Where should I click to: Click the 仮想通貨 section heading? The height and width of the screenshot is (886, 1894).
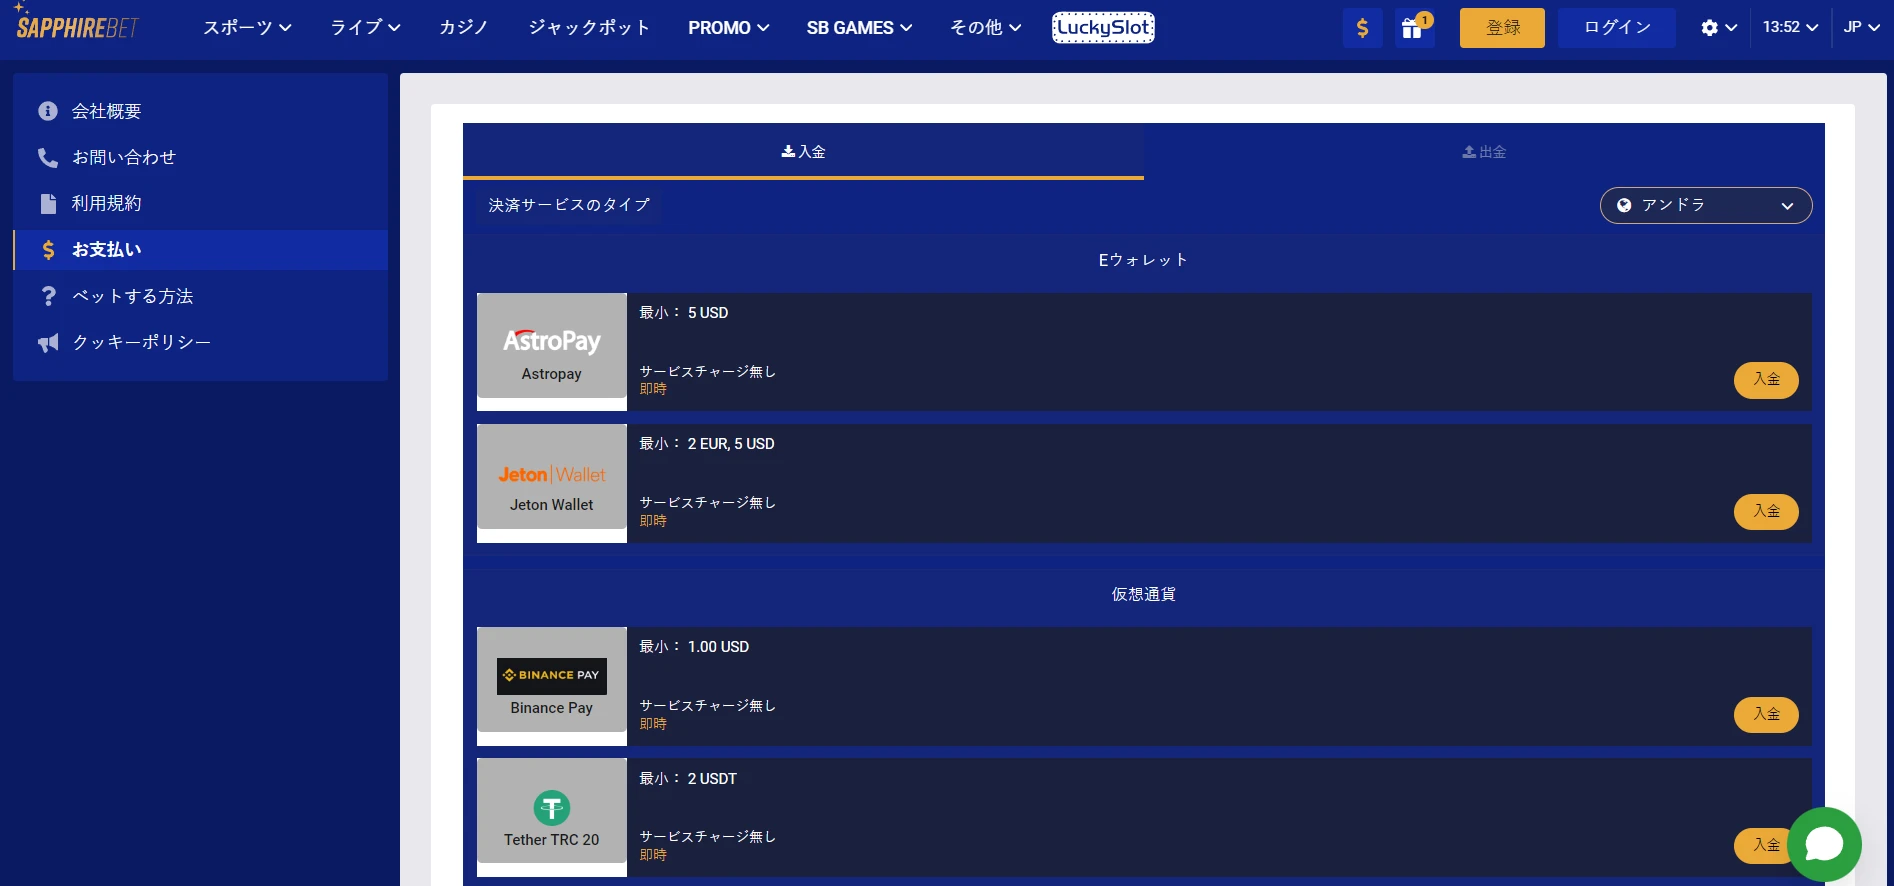[1143, 595]
